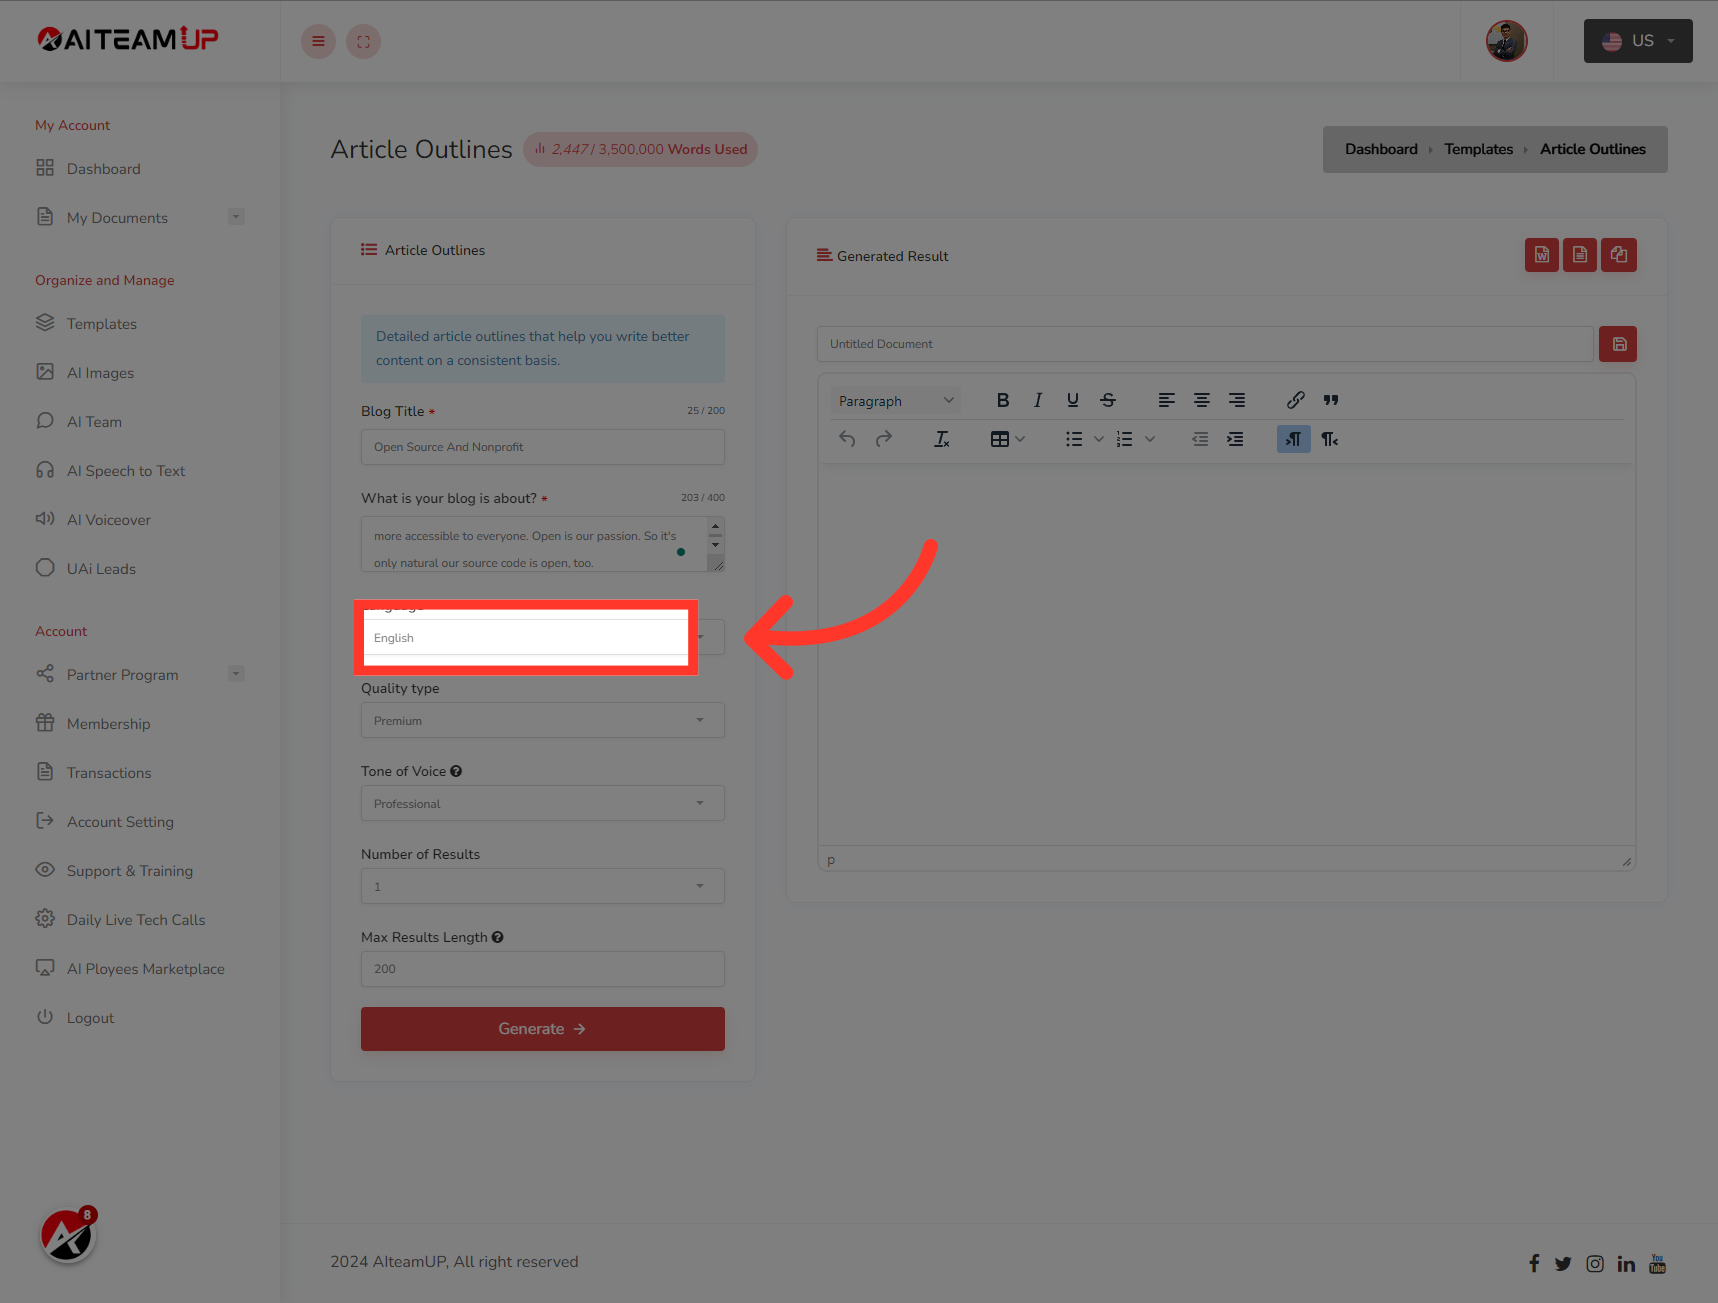The width and height of the screenshot is (1718, 1303).
Task: Set left-to-right text direction
Action: [x=1294, y=439]
